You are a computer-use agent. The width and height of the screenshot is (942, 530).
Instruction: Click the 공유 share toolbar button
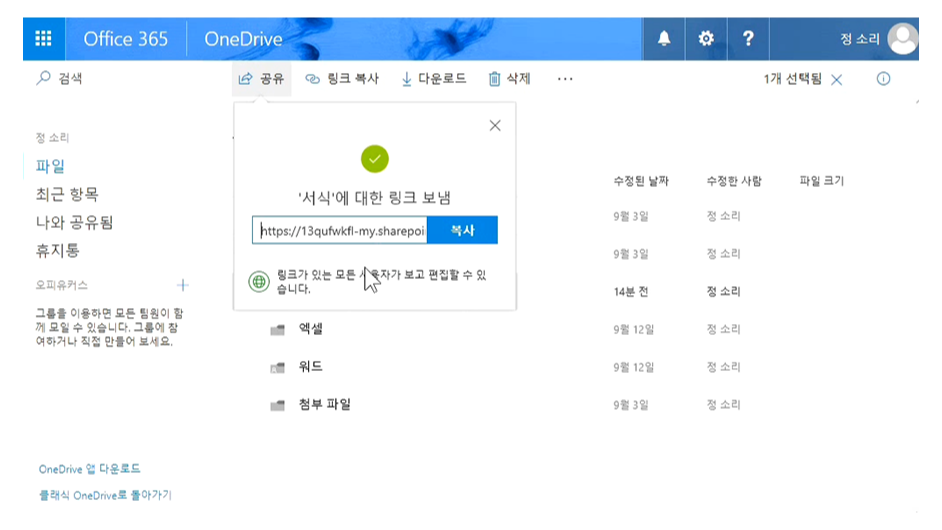pos(262,79)
